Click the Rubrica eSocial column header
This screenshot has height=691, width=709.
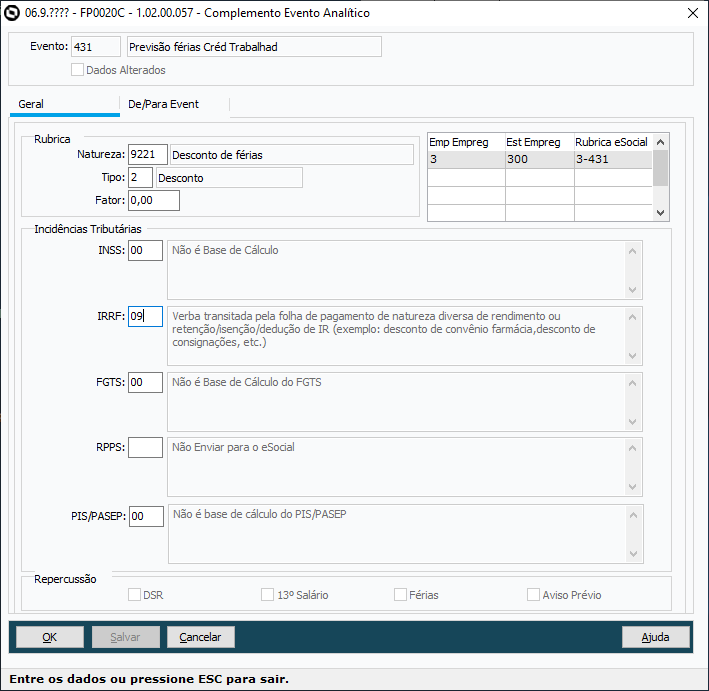(x=613, y=142)
